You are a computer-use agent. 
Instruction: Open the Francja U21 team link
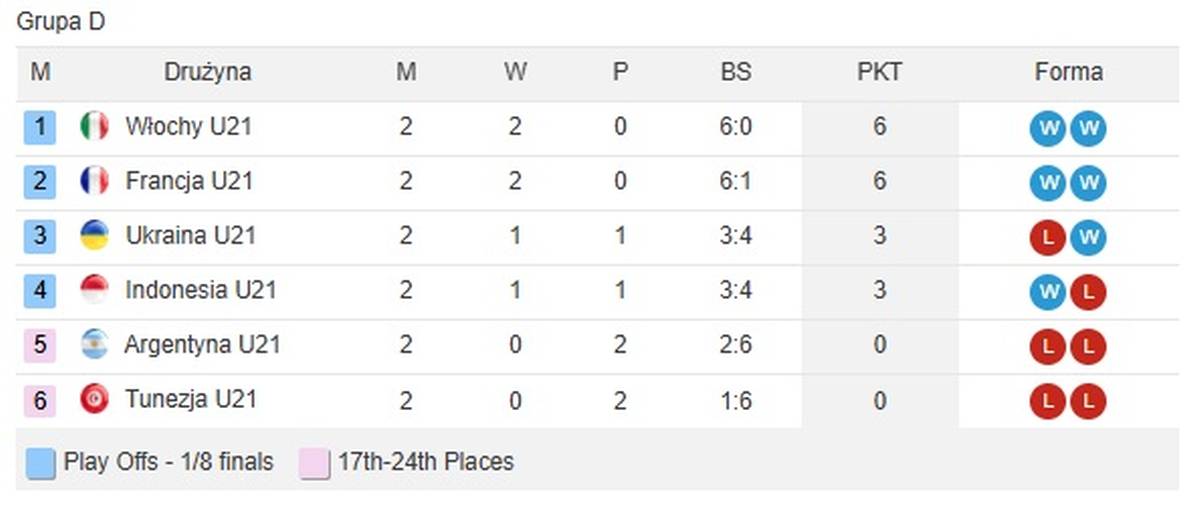point(189,181)
